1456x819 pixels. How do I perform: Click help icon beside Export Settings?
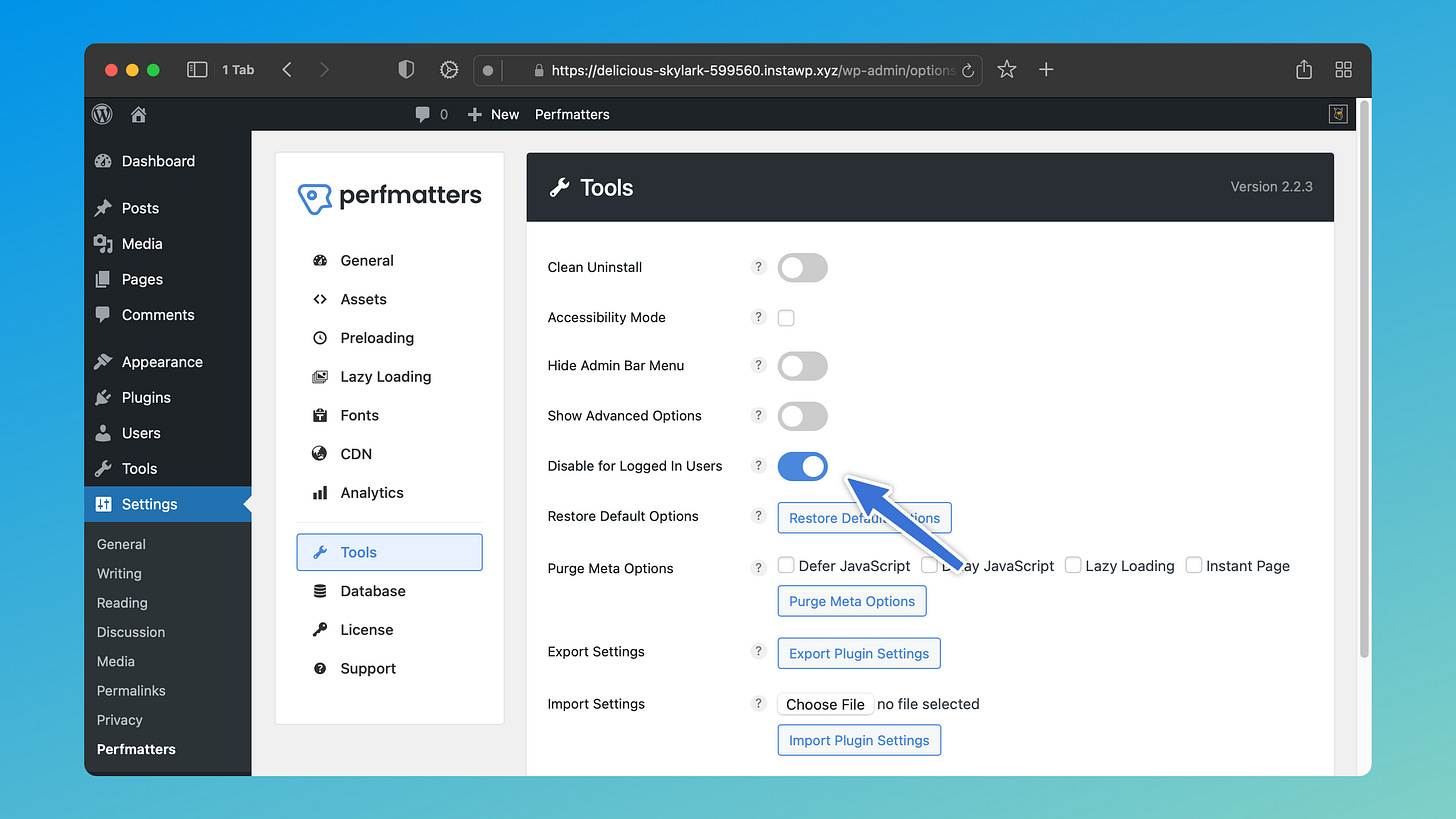(x=758, y=651)
